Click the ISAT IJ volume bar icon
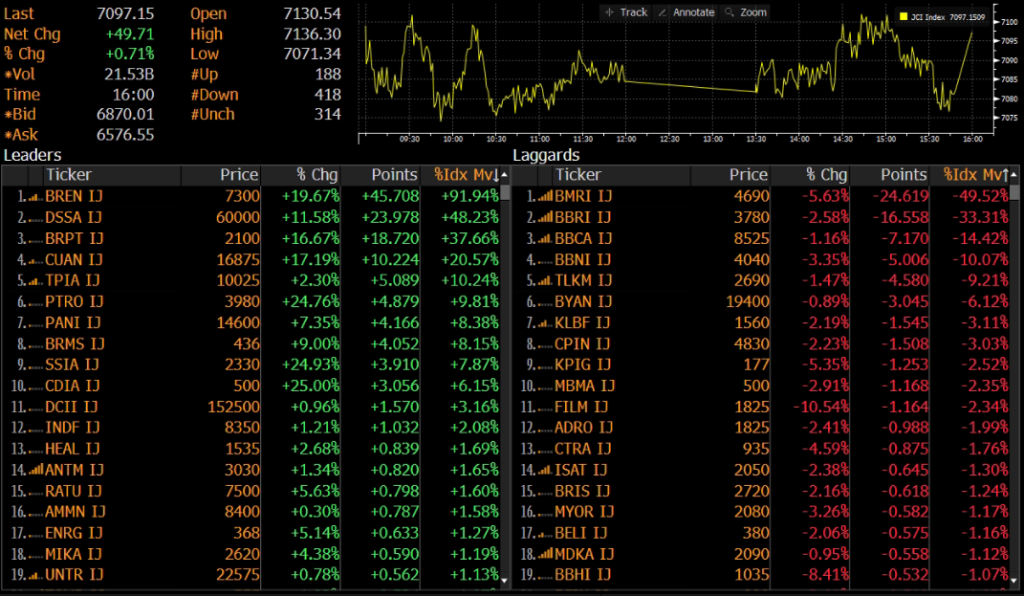The height and width of the screenshot is (596, 1024). point(545,470)
